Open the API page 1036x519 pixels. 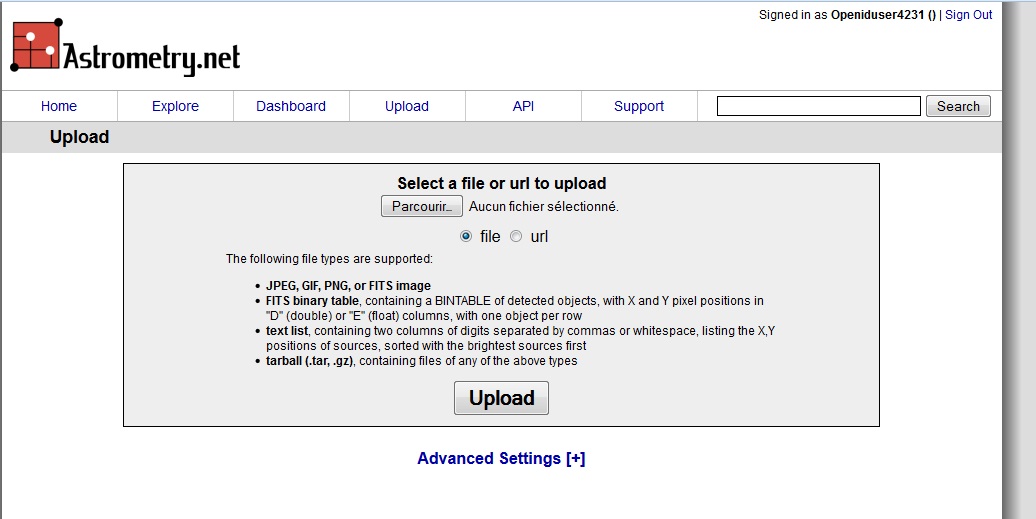(x=523, y=106)
